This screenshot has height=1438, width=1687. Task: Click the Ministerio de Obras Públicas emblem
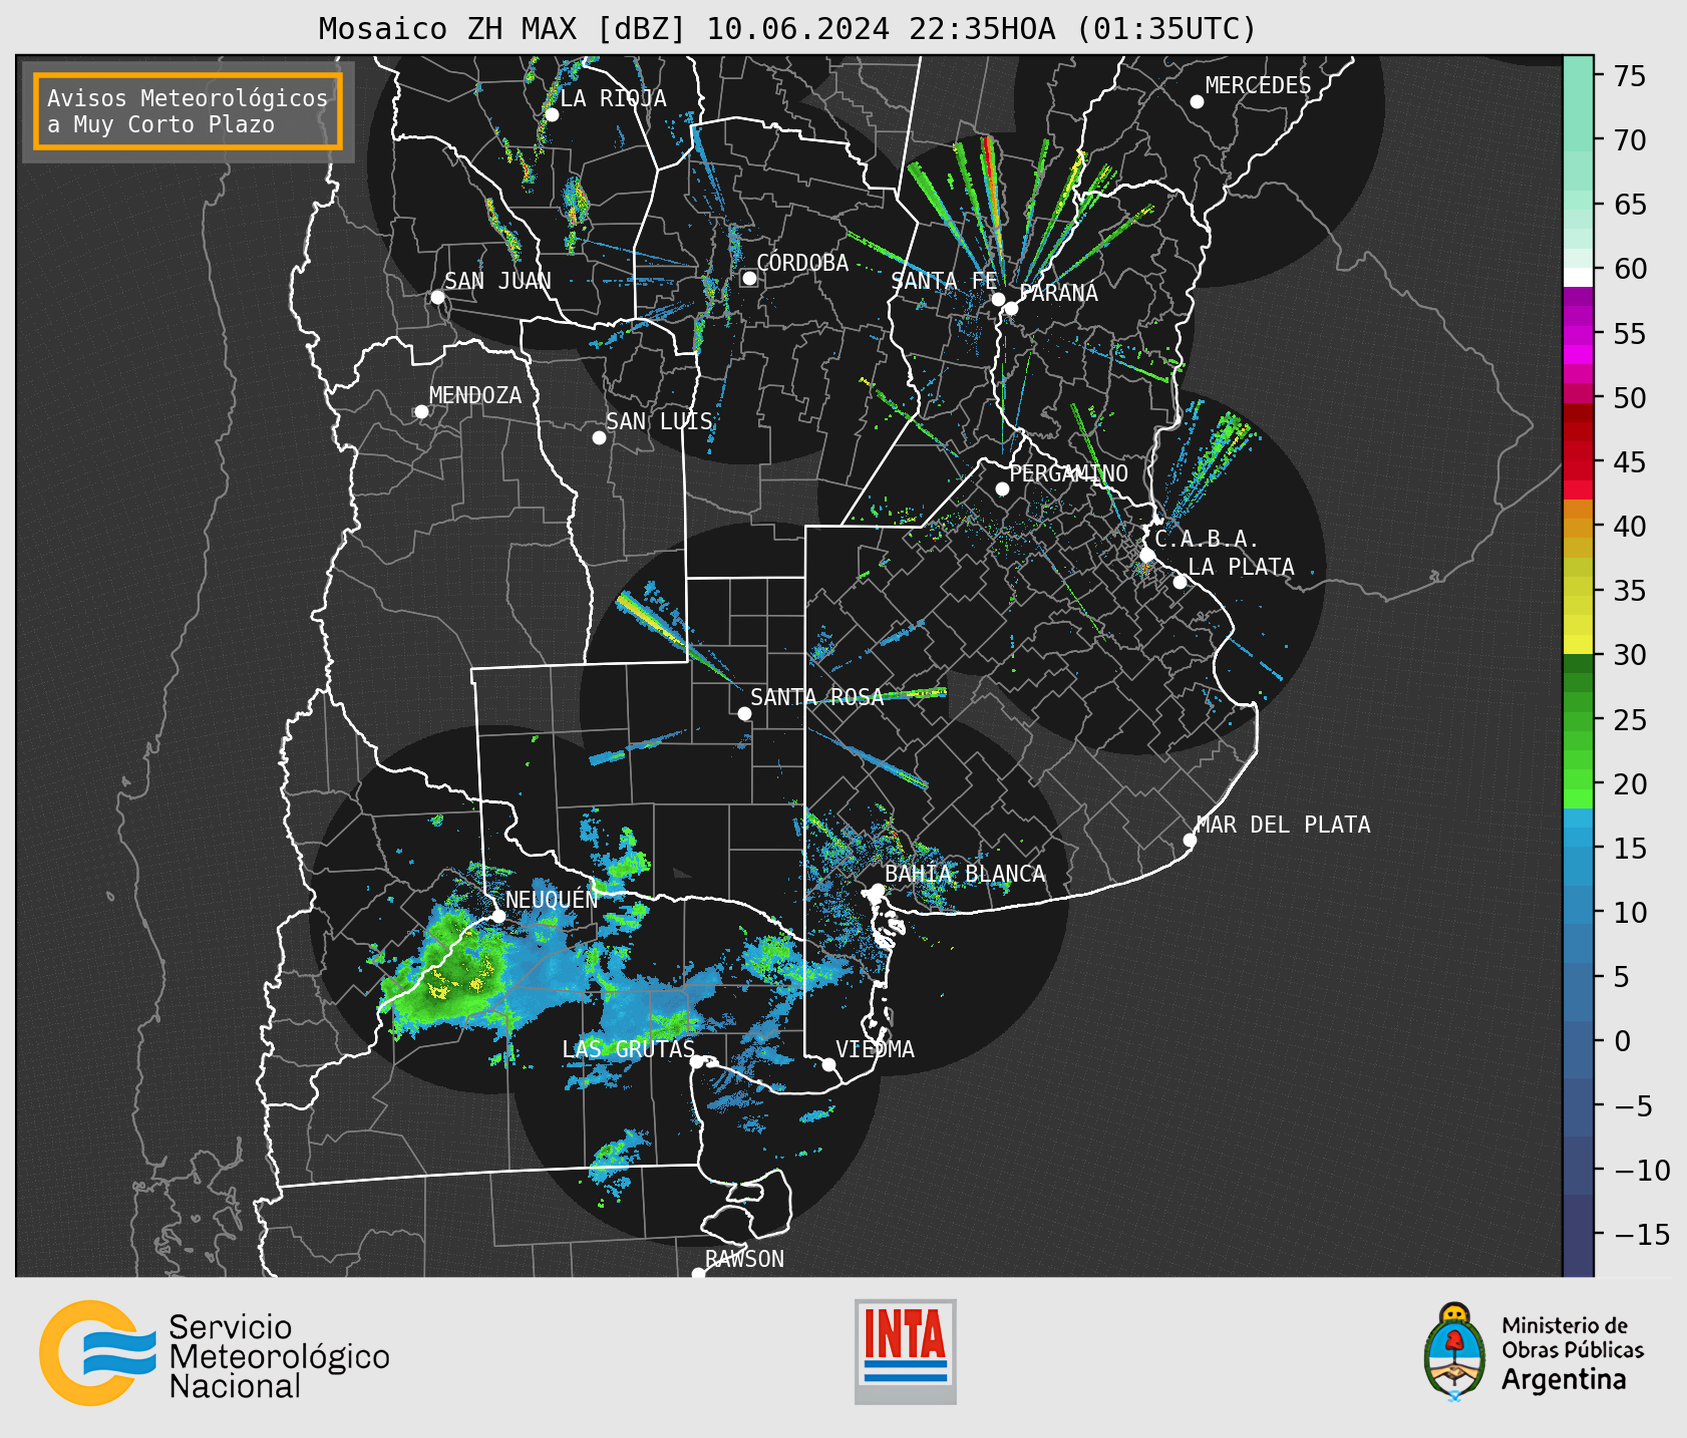[x=1455, y=1352]
